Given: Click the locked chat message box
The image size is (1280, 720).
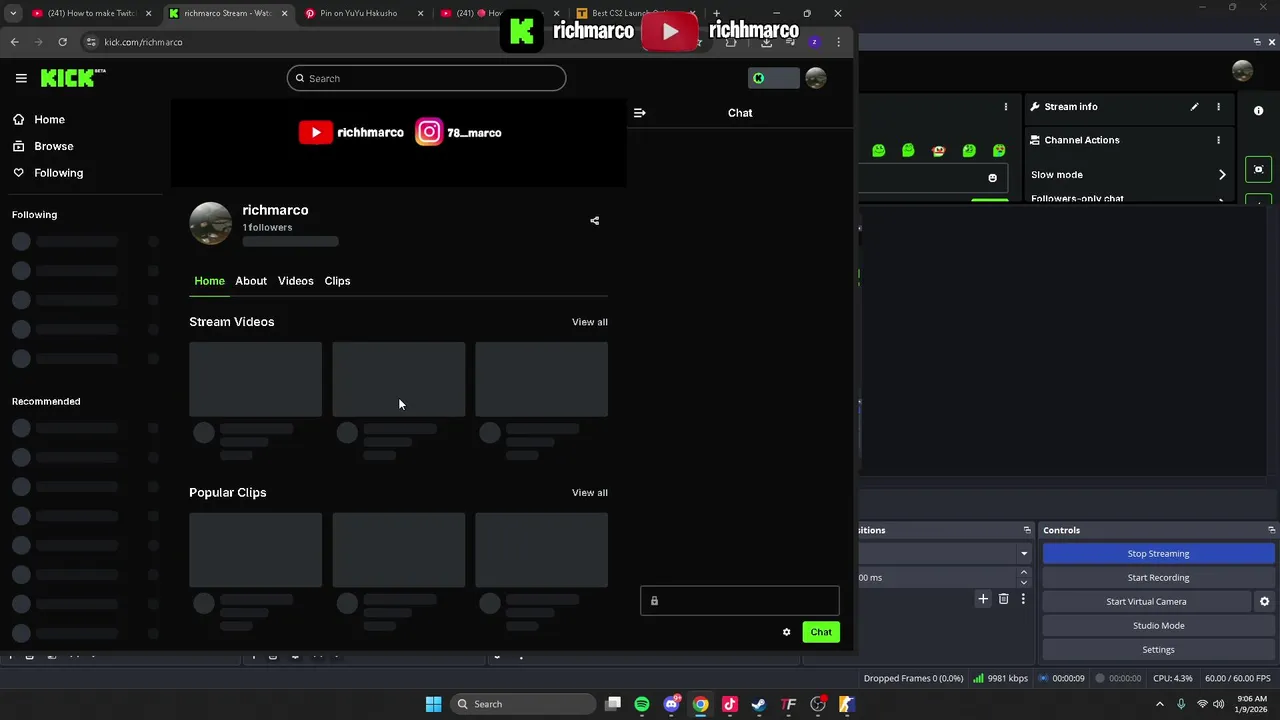Looking at the screenshot, I should tap(740, 601).
